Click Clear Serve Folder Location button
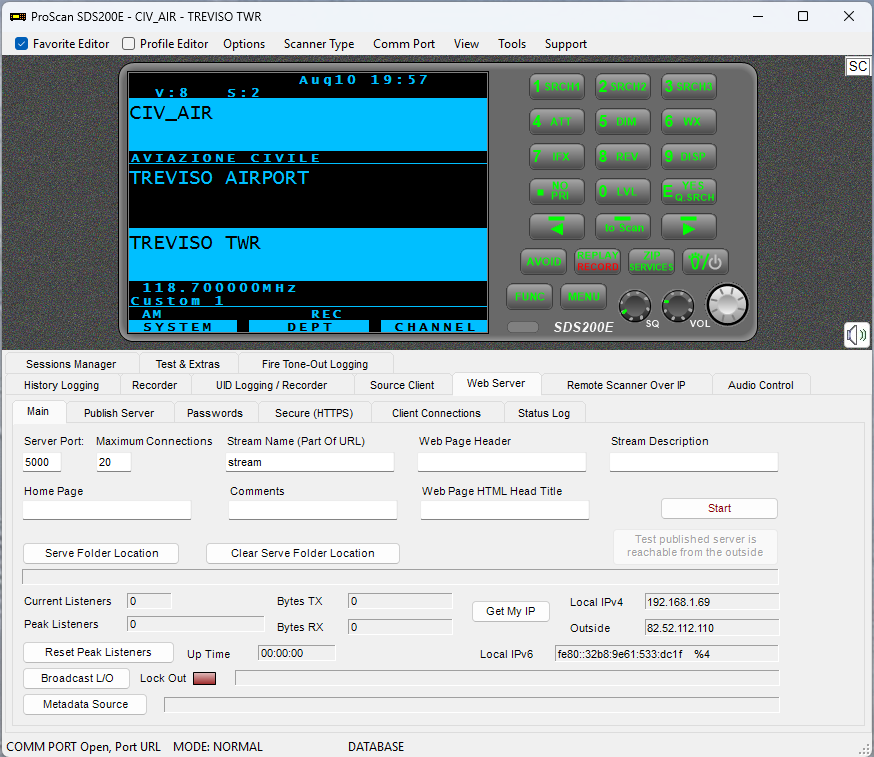 tap(303, 554)
